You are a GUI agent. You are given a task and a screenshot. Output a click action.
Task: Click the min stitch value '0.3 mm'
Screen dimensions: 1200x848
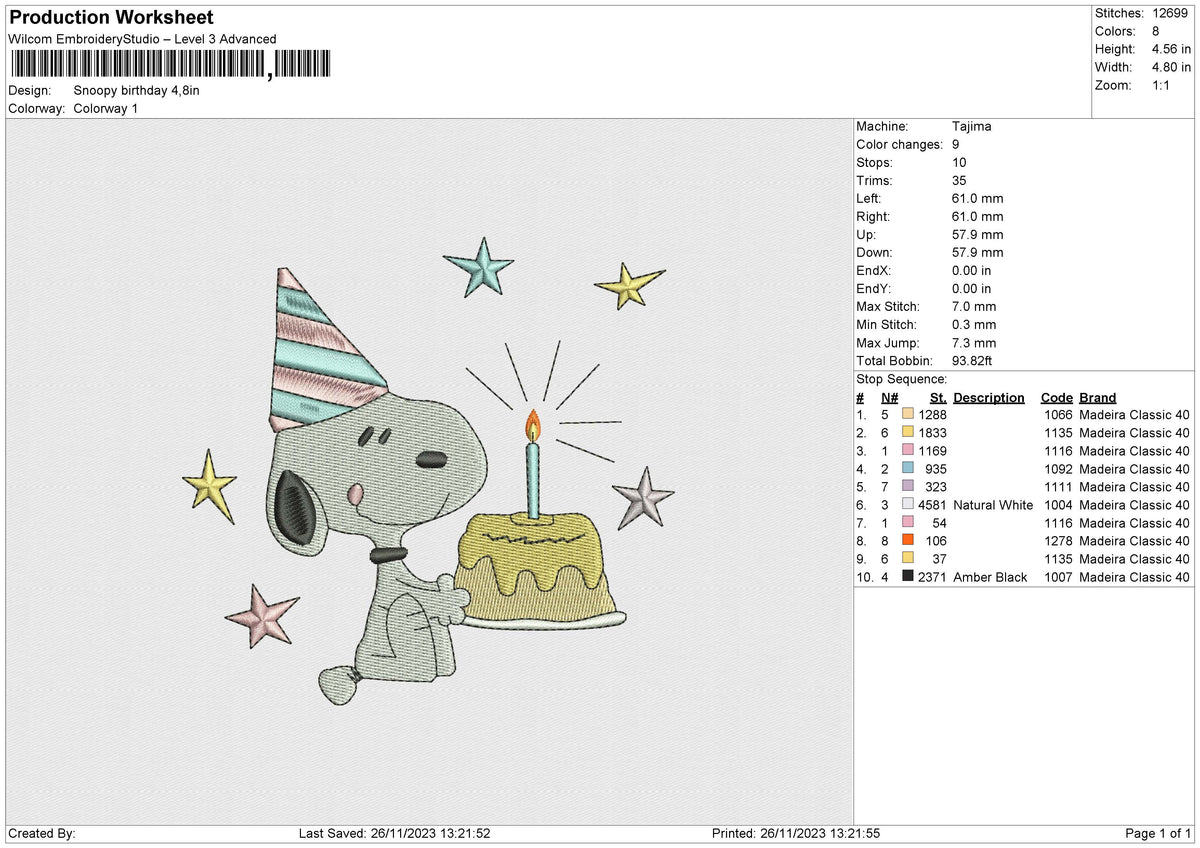pos(975,324)
